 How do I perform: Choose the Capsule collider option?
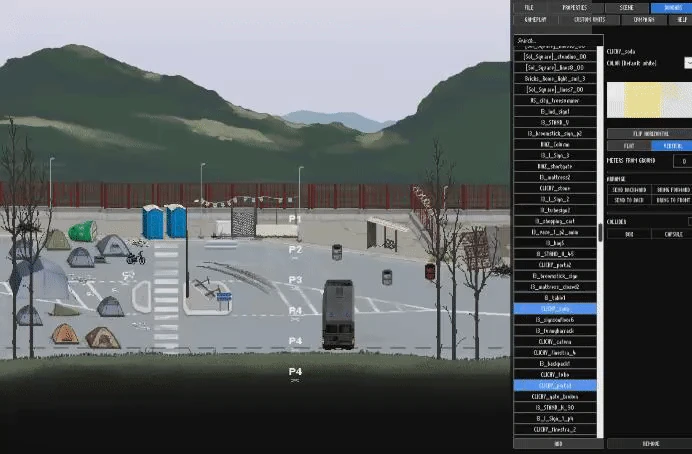tap(672, 234)
